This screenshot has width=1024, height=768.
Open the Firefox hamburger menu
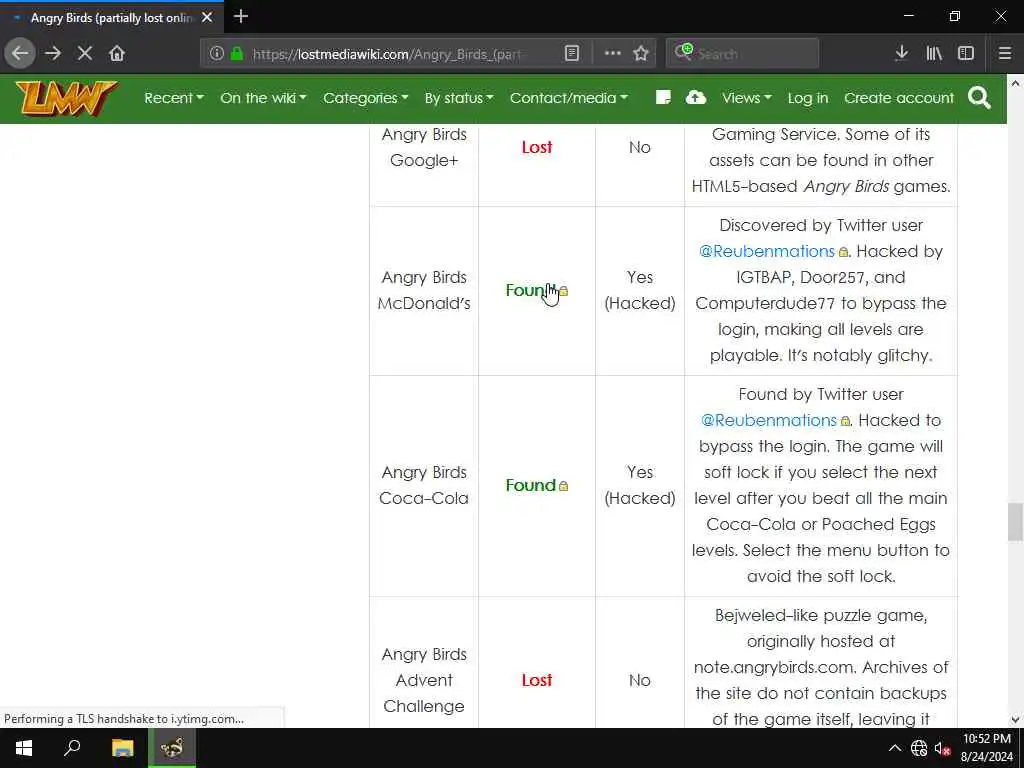click(x=1005, y=54)
